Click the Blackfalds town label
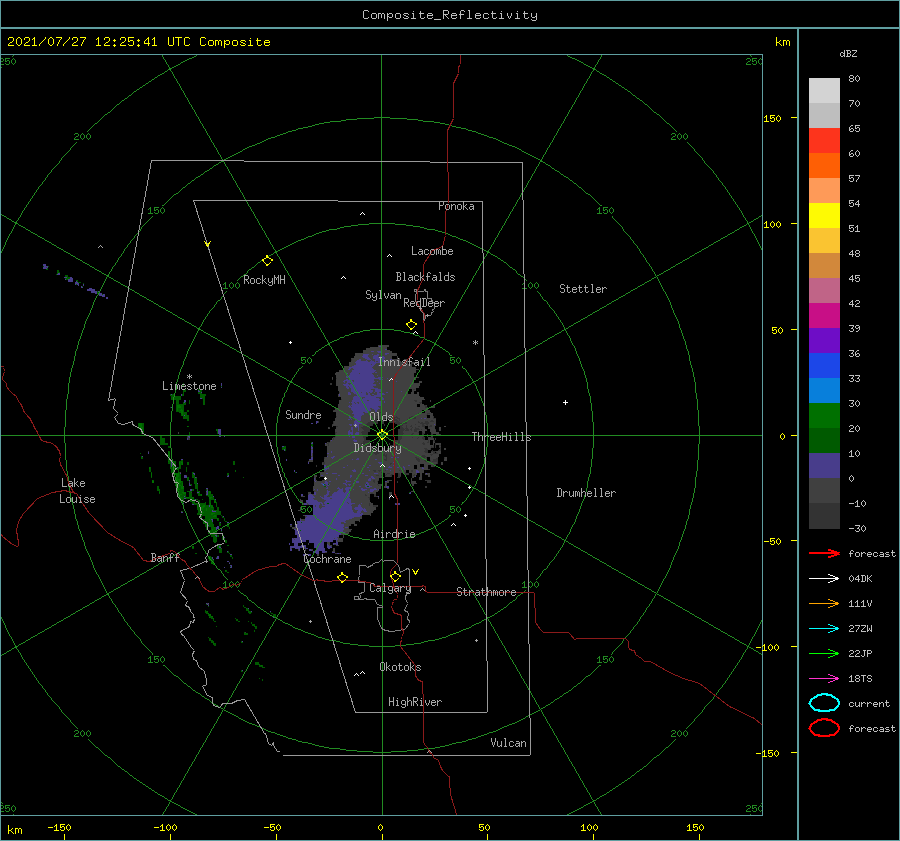The image size is (900, 841). (425, 277)
